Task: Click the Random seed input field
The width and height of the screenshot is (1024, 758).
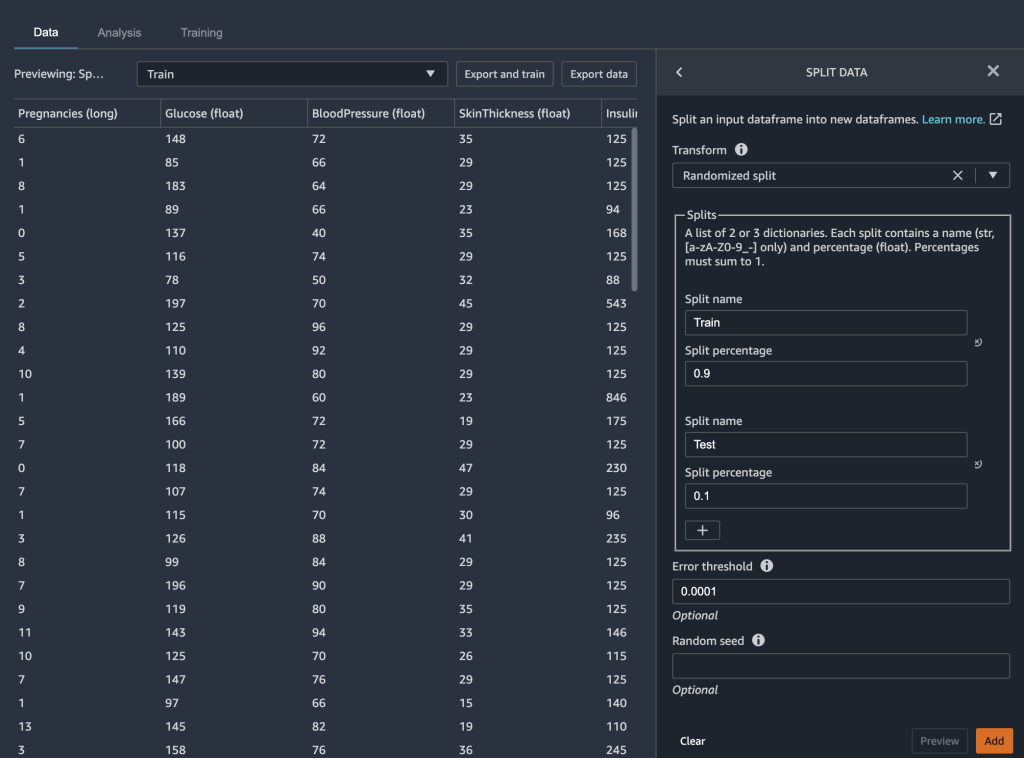Action: (840, 666)
